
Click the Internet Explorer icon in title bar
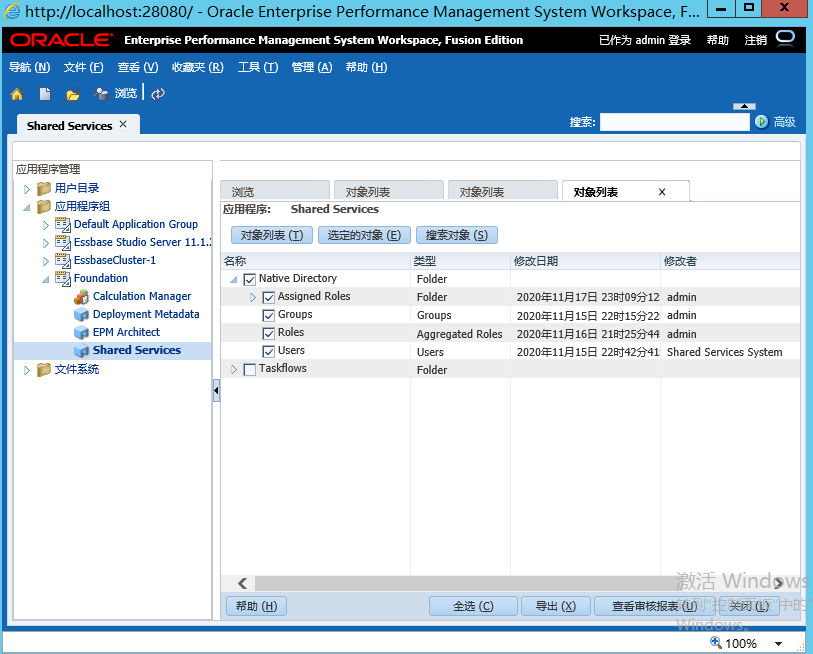pyautogui.click(x=12, y=11)
